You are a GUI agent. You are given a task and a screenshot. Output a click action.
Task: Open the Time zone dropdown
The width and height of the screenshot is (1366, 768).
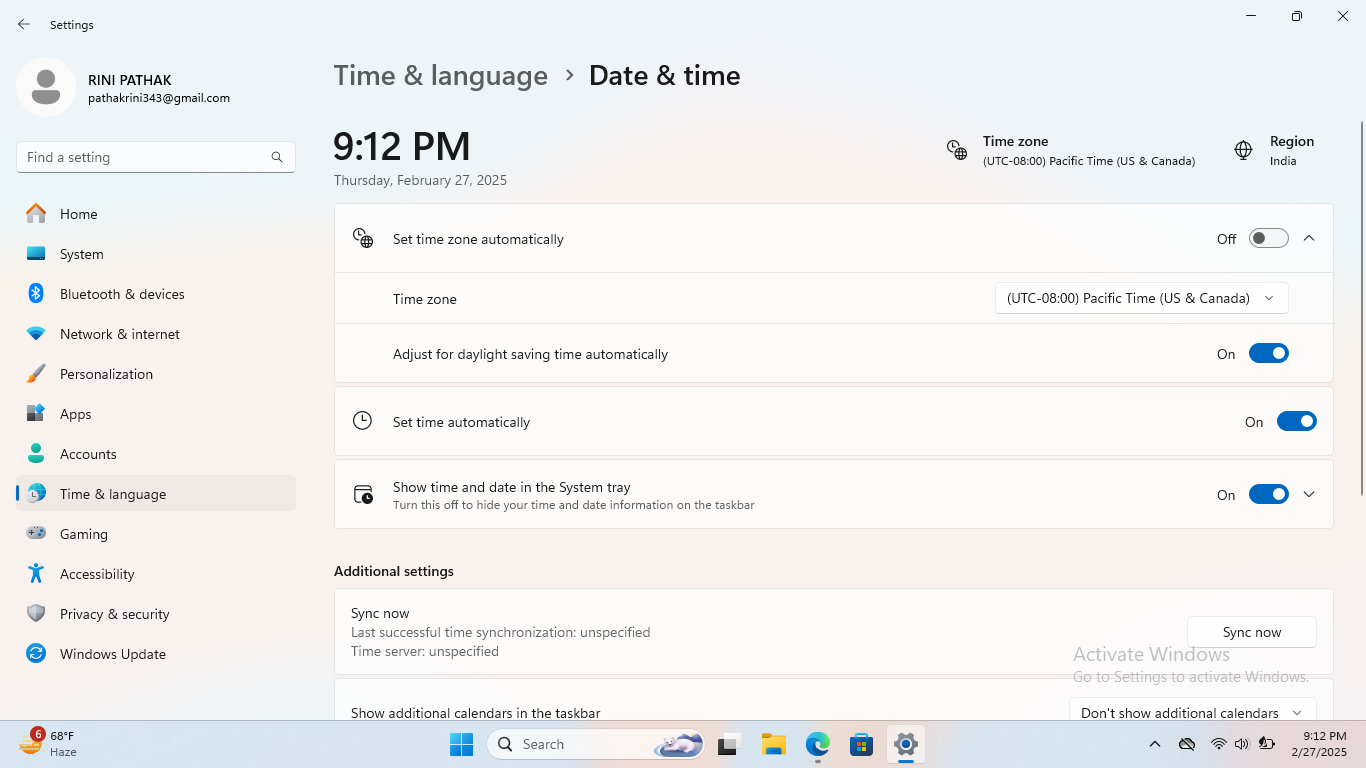tap(1140, 298)
